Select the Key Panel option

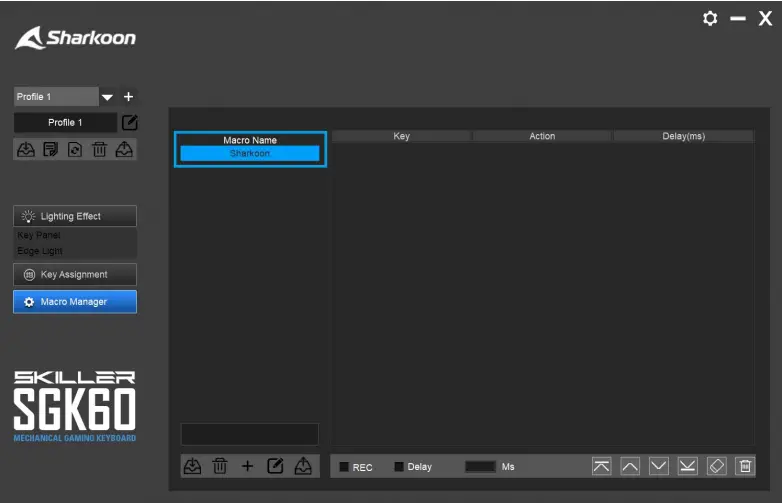click(x=39, y=235)
